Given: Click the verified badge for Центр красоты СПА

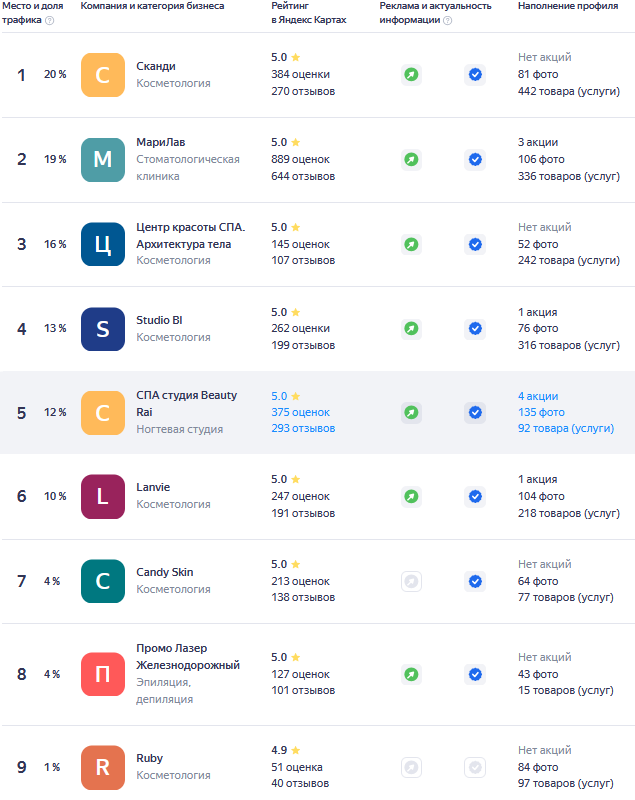Looking at the screenshot, I should coord(475,244).
